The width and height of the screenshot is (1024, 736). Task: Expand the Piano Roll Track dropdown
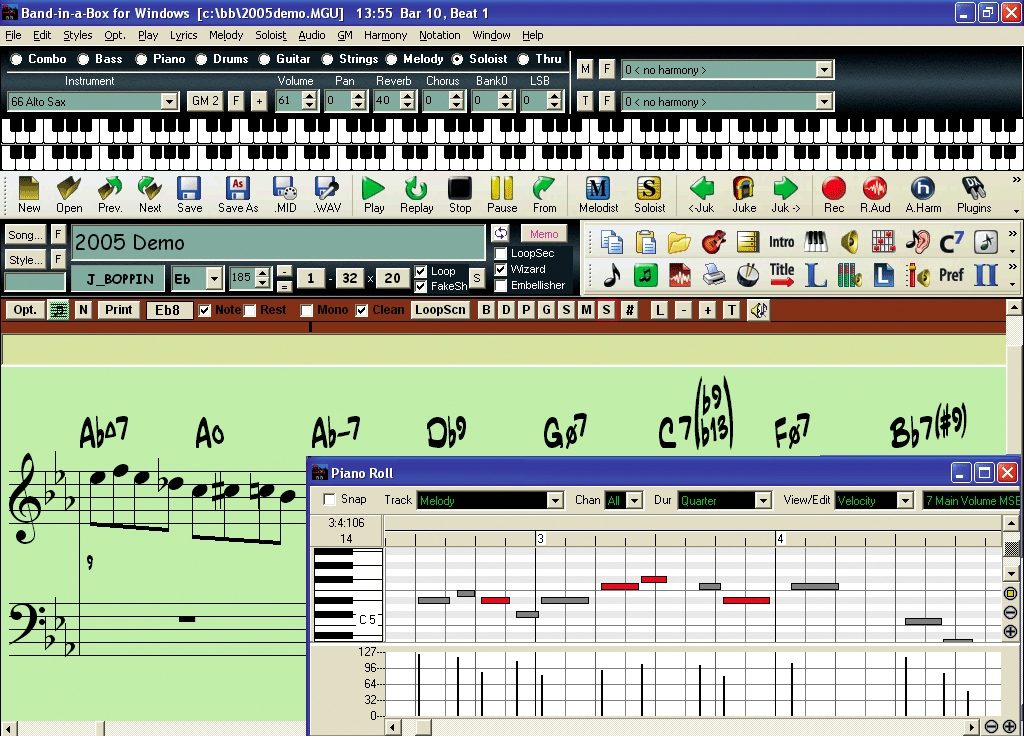(x=554, y=500)
